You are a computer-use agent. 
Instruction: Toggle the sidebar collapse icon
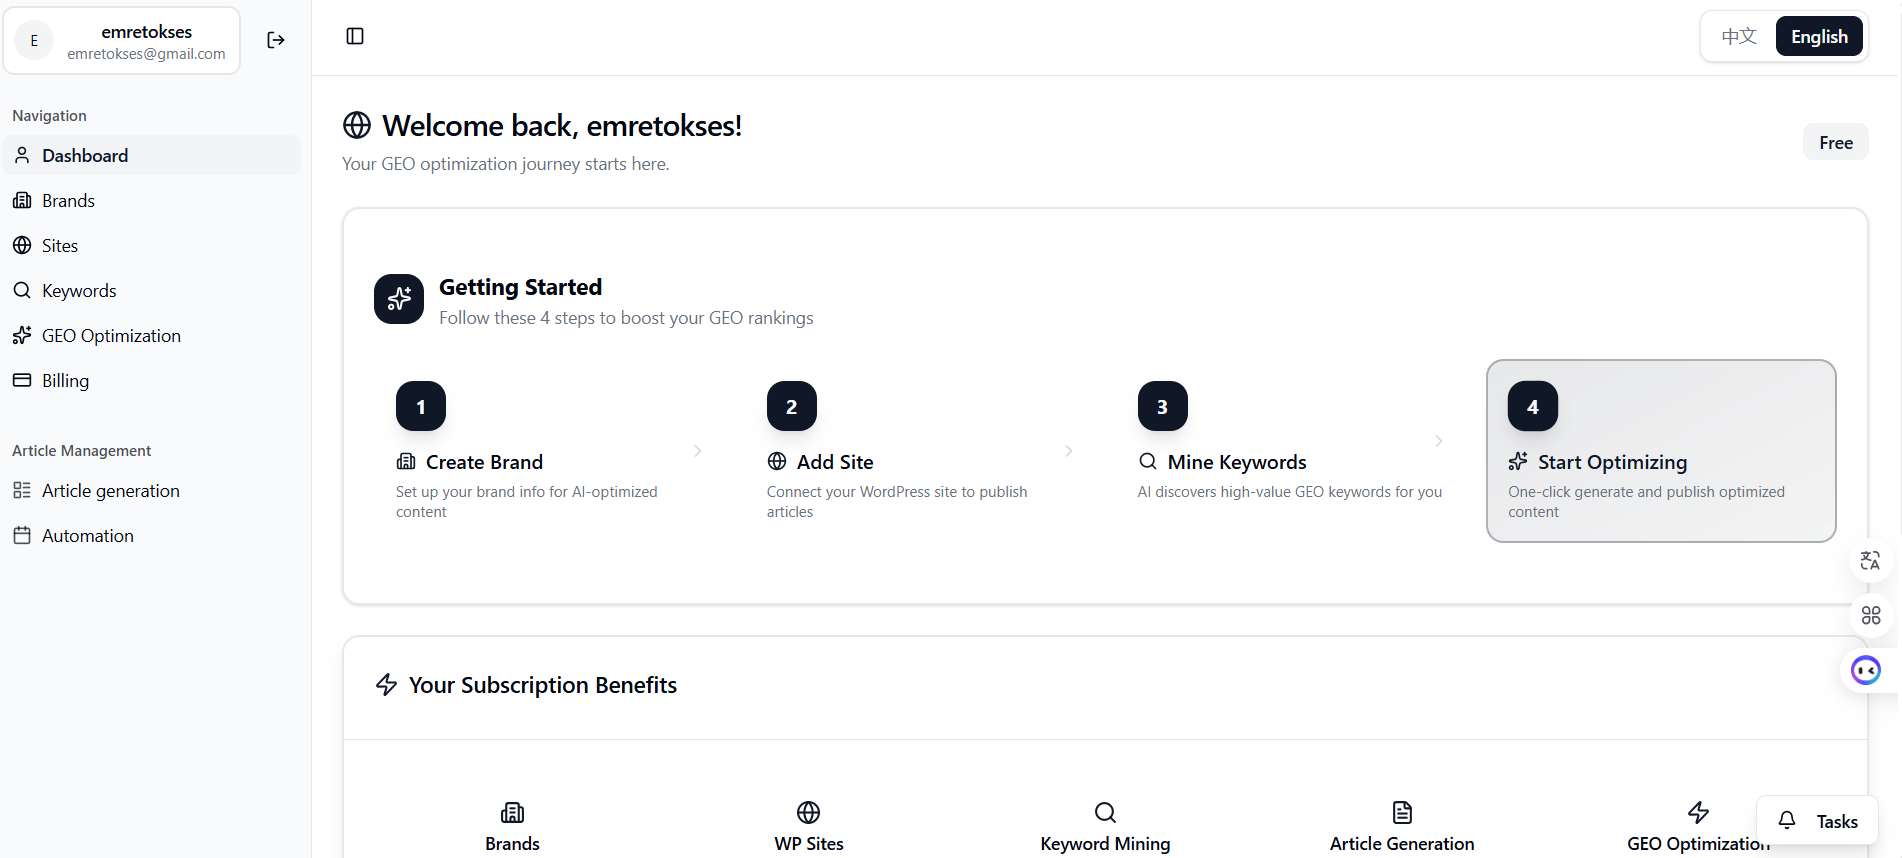click(355, 37)
